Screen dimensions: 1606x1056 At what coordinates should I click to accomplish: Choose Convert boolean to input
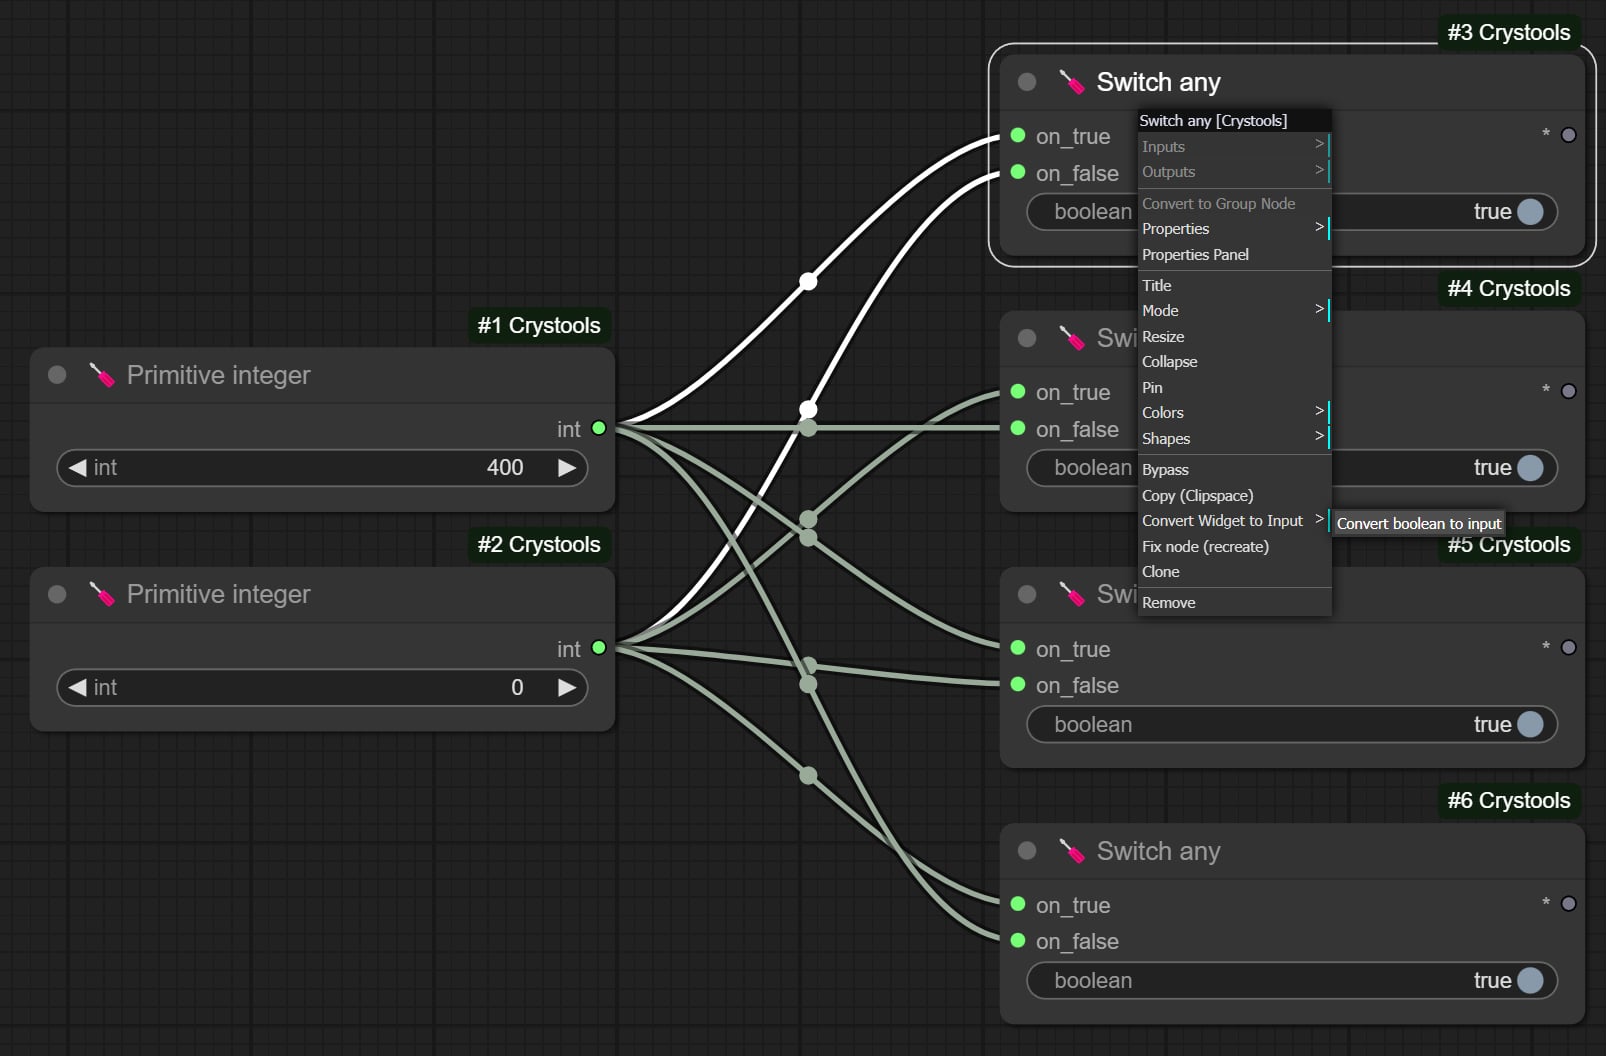(x=1419, y=524)
